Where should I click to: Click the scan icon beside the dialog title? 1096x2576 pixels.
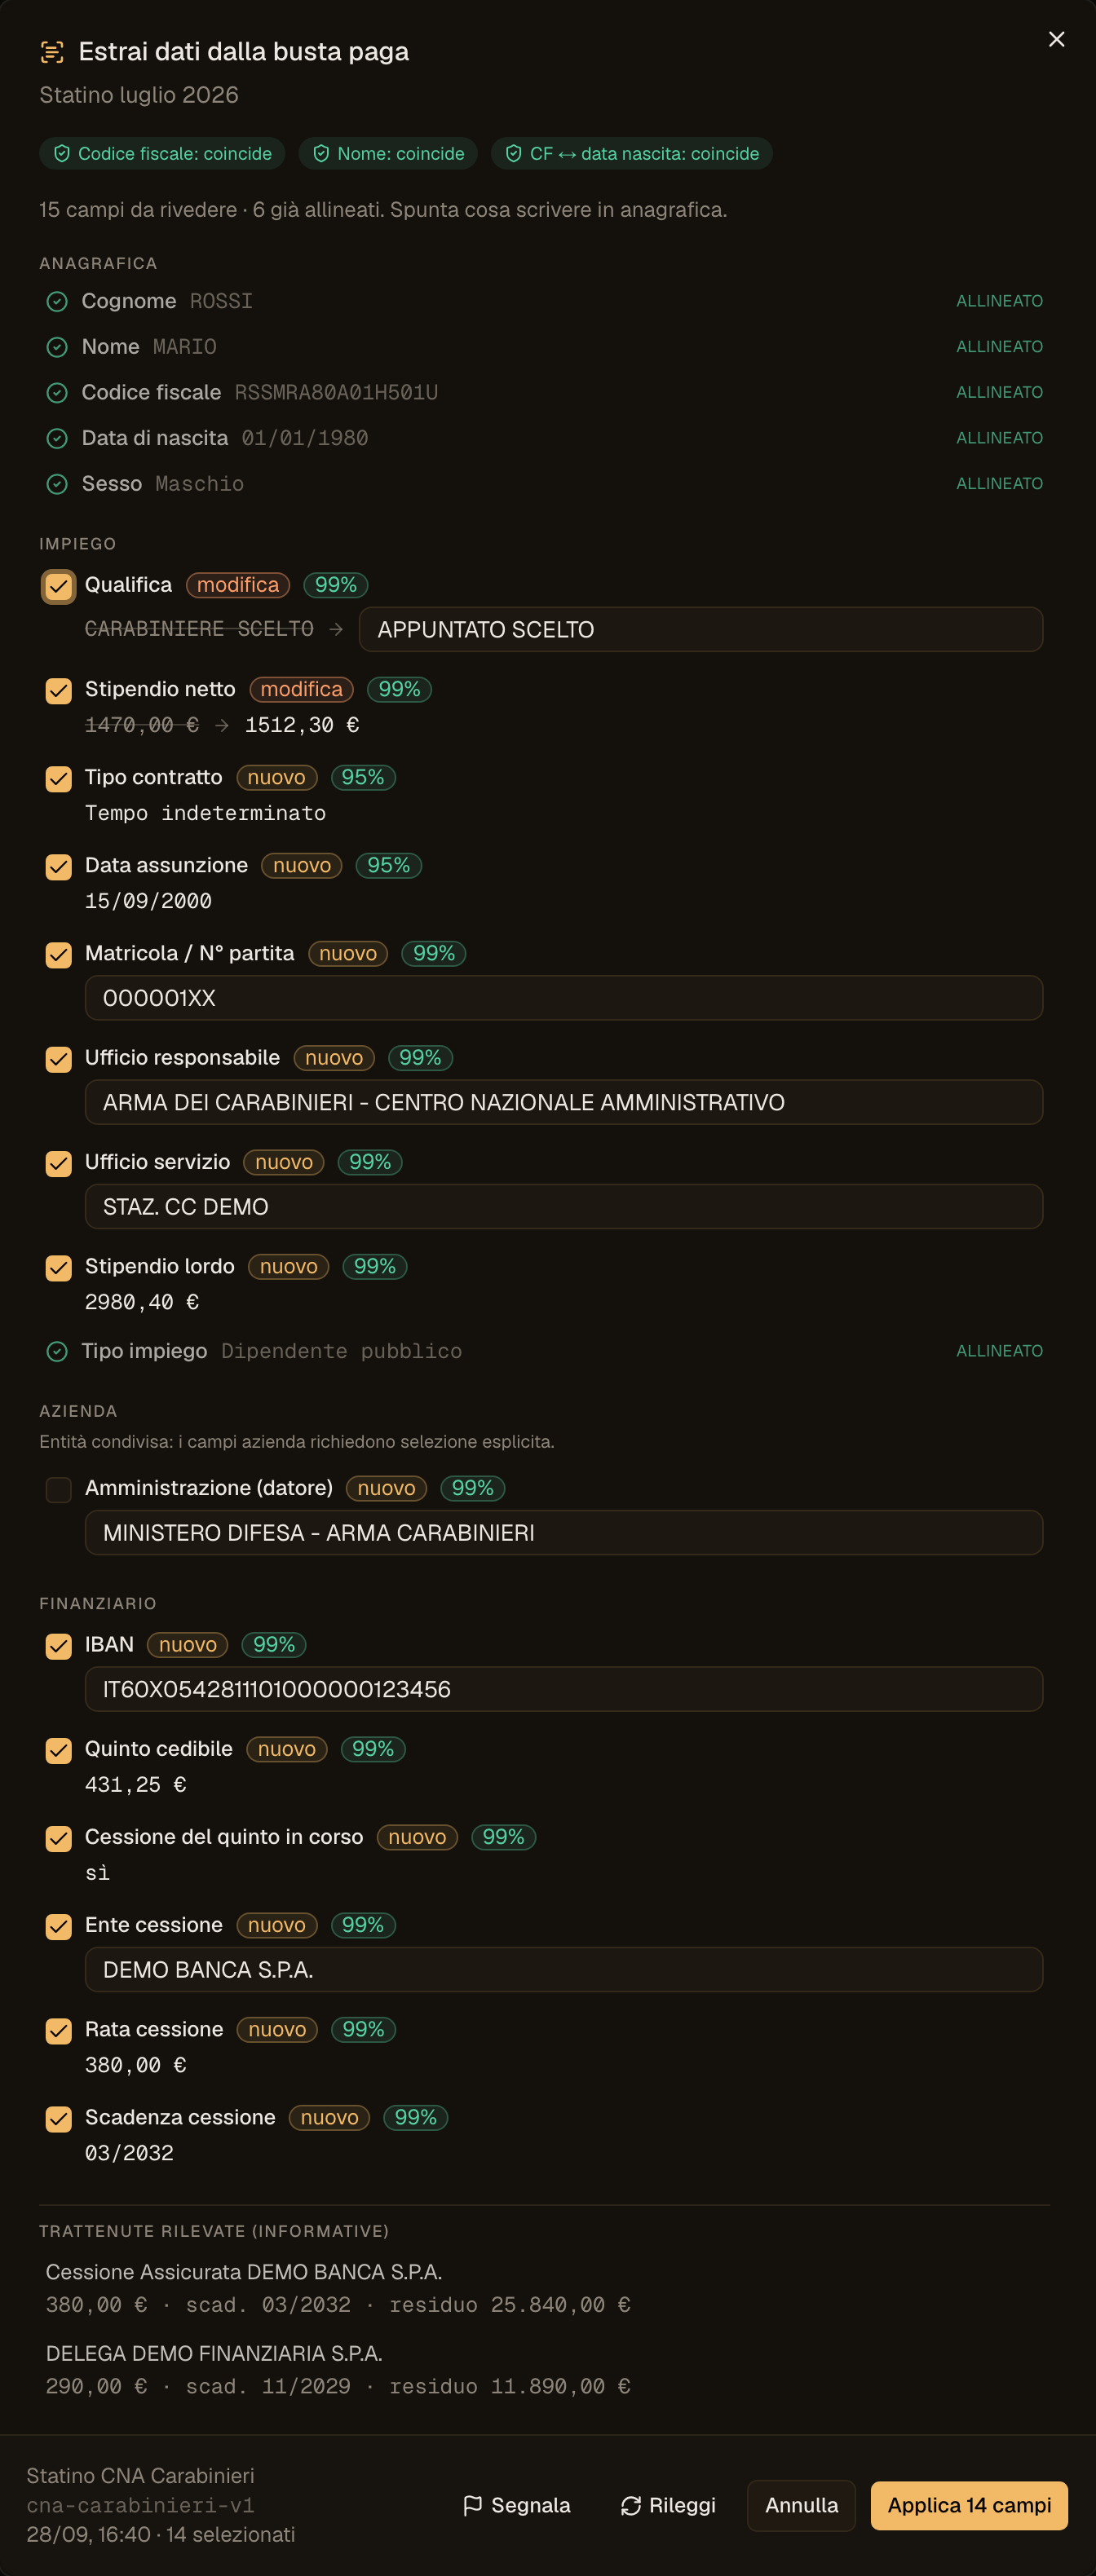pyautogui.click(x=52, y=52)
